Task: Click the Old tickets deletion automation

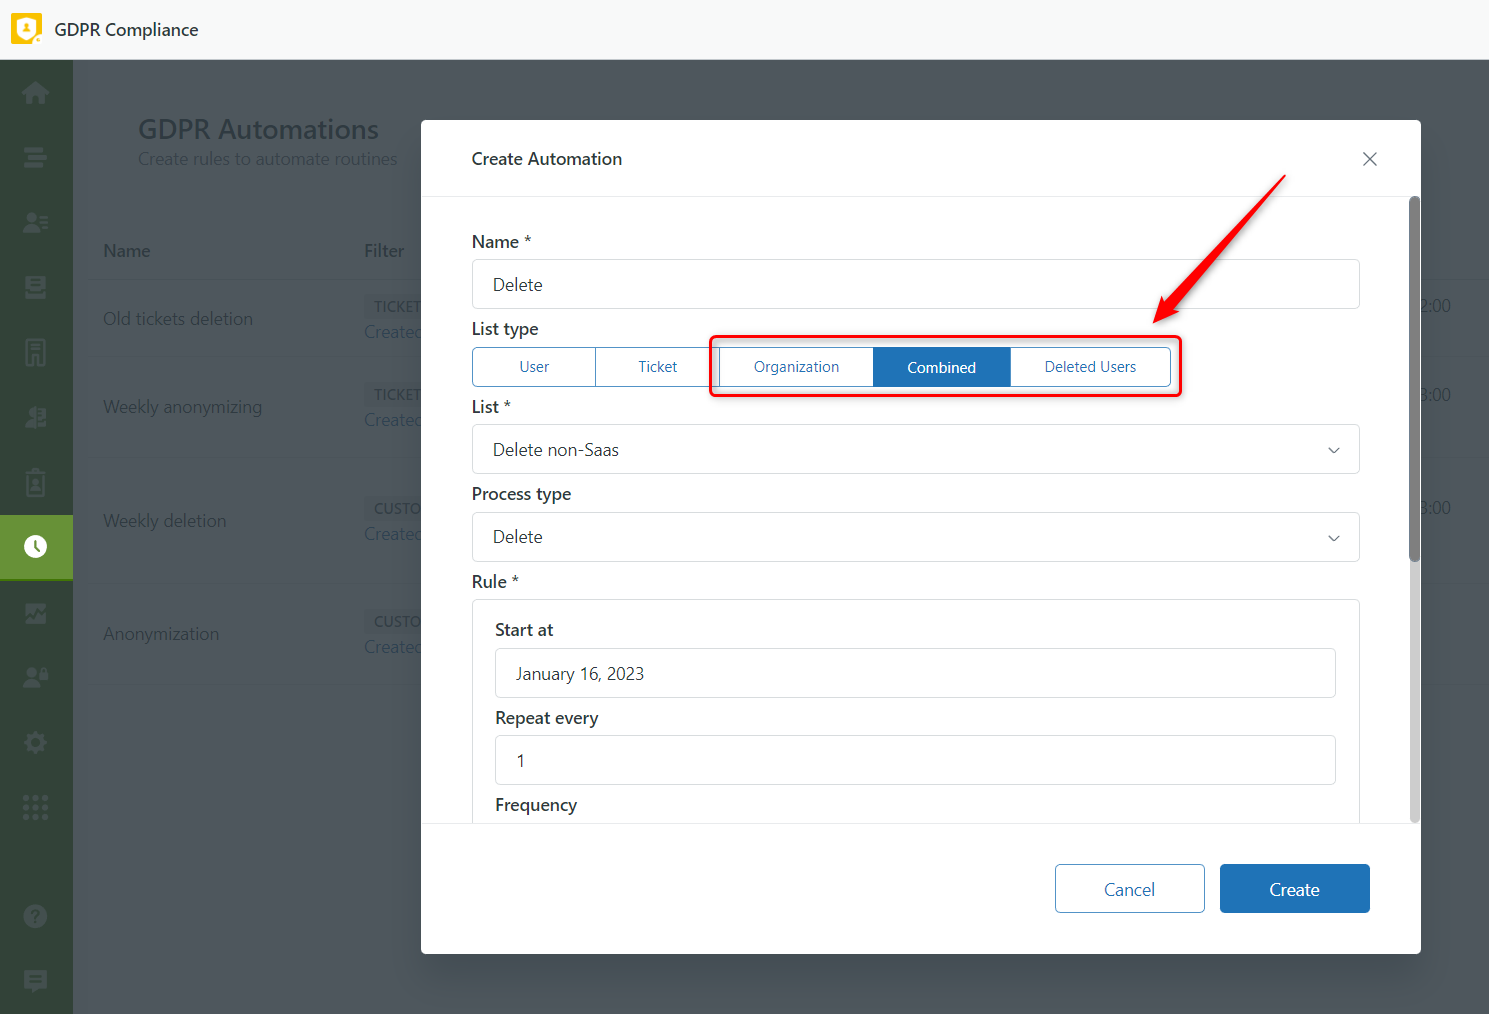Action: [x=178, y=319]
